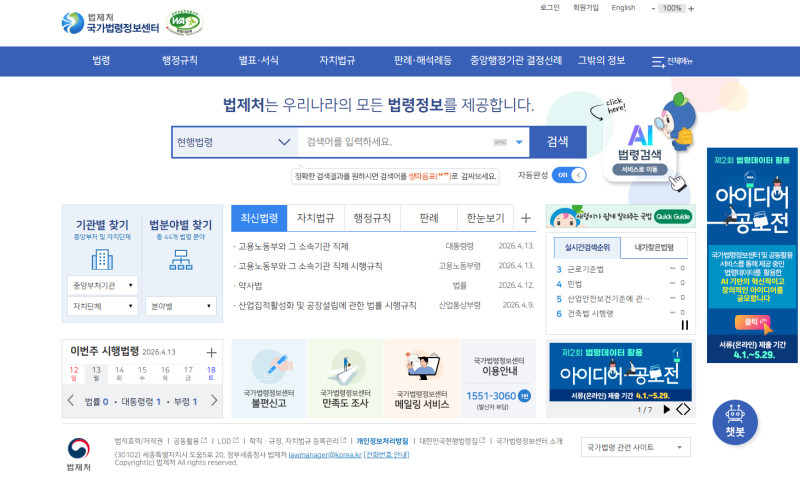Screen dimensions: 800x479
Task: Pause the real-time search ranking rotation
Action: click(x=685, y=325)
